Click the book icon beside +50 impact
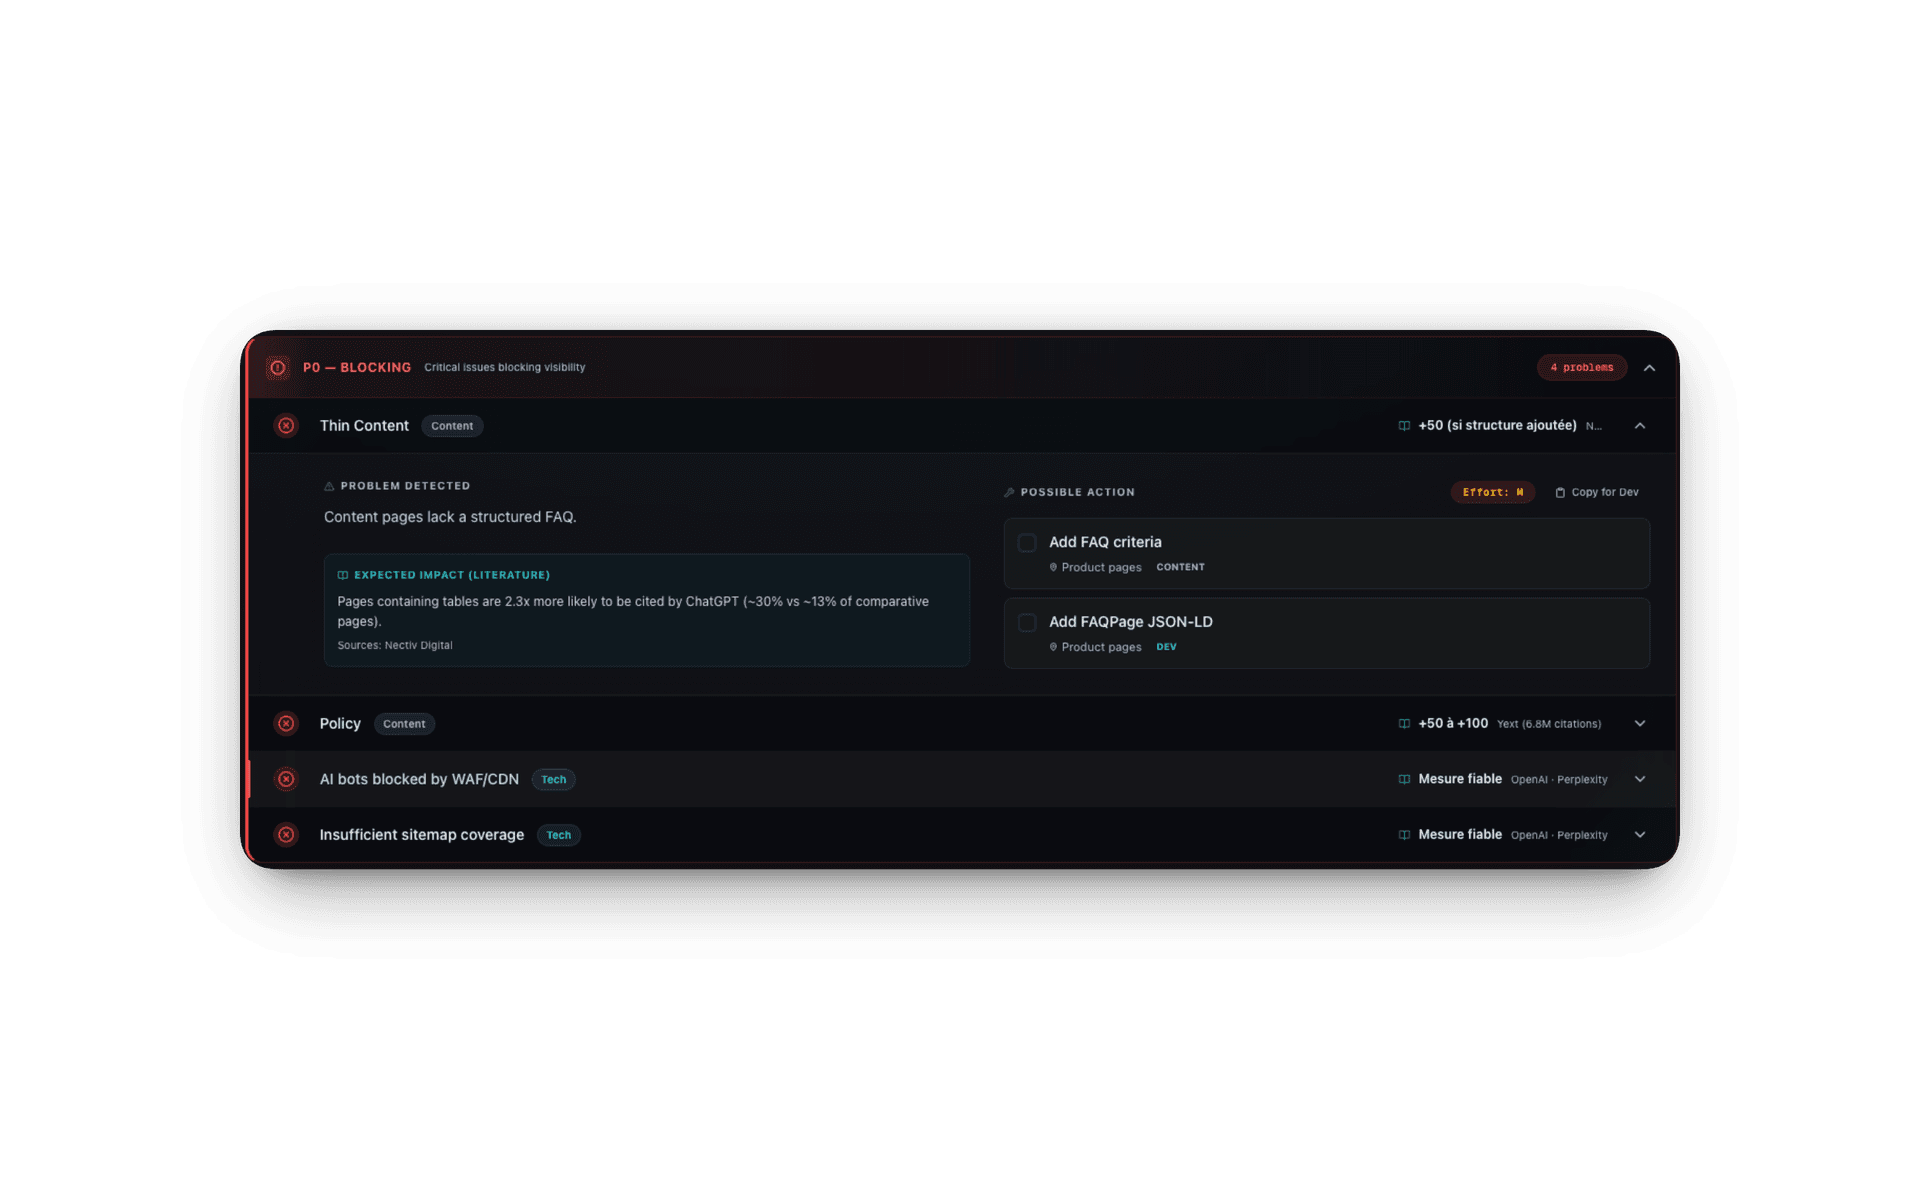 point(1404,425)
